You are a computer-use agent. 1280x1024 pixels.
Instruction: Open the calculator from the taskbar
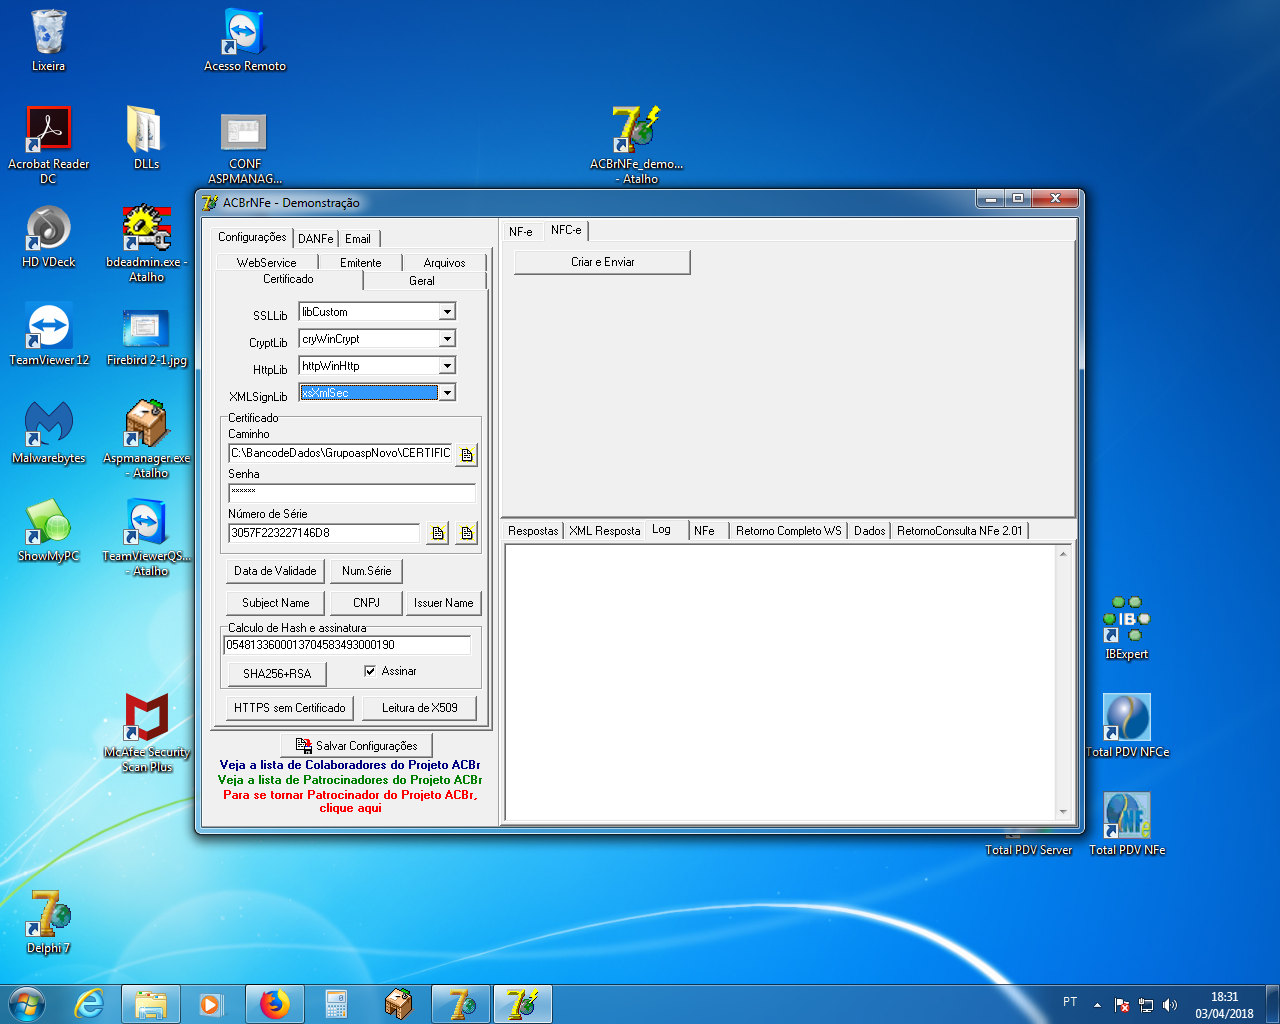click(x=336, y=1004)
